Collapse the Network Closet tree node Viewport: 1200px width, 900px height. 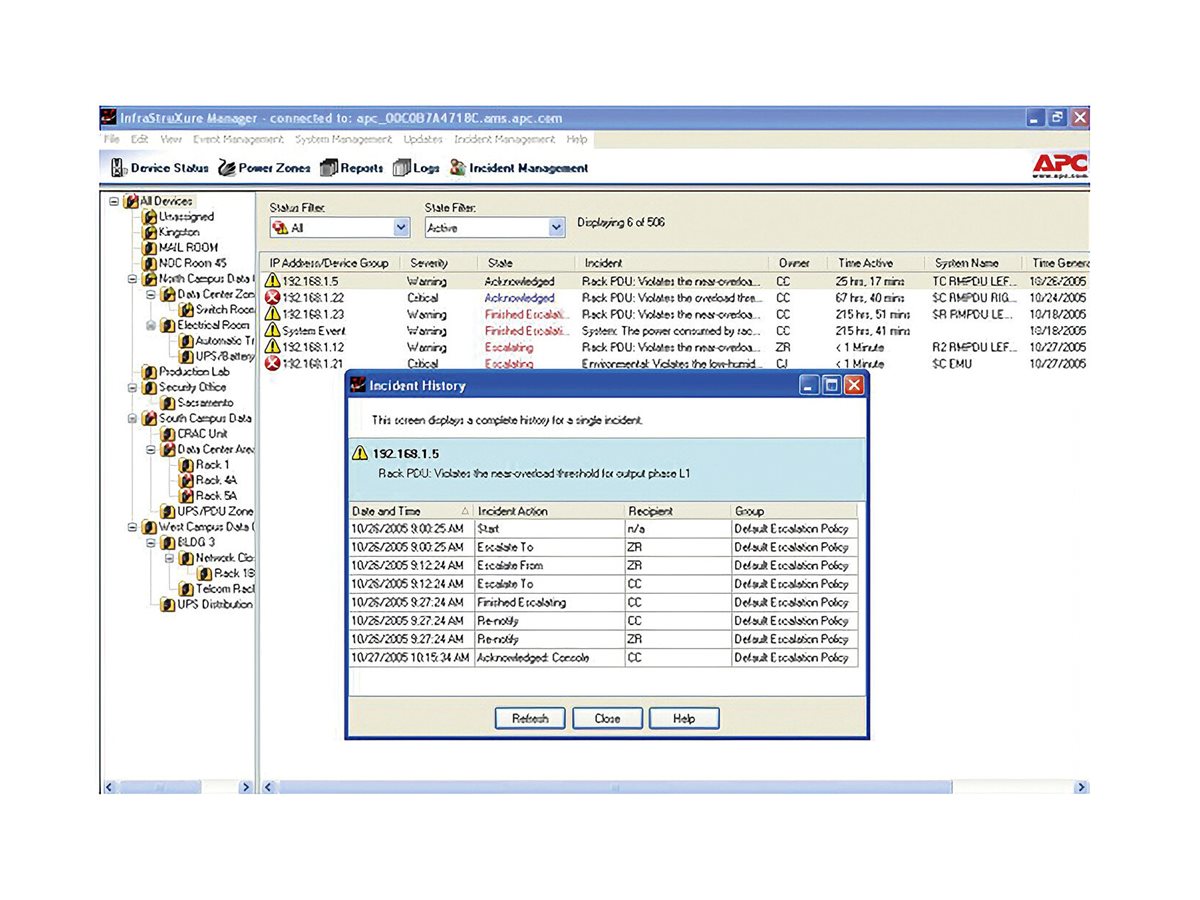point(170,558)
